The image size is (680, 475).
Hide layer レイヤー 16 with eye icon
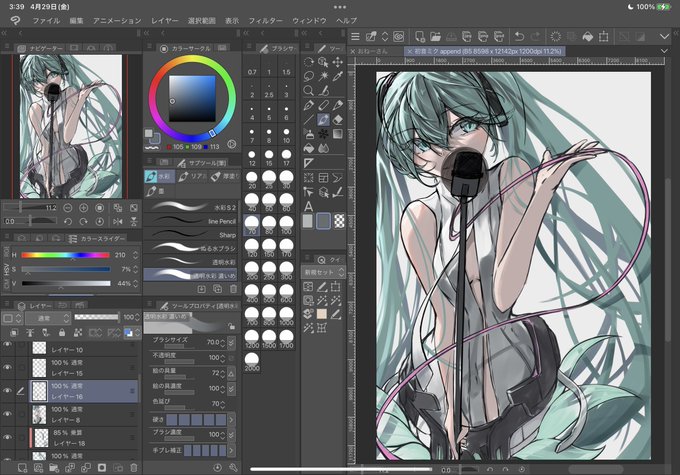pos(7,390)
